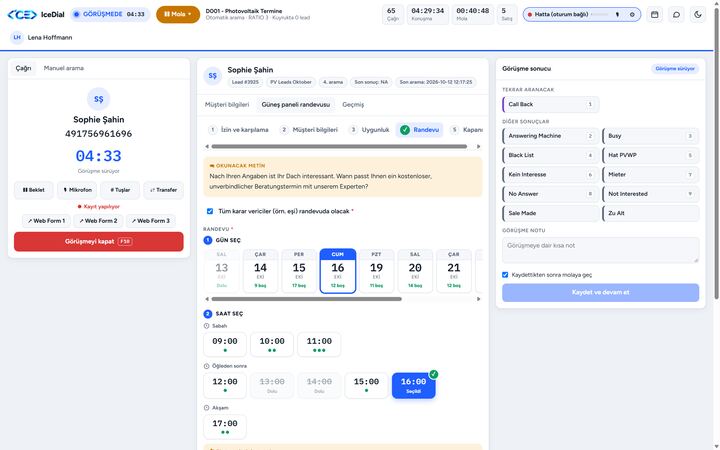The height and width of the screenshot is (450, 720).
Task: Open the Tuşlar keypad
Action: coord(120,190)
